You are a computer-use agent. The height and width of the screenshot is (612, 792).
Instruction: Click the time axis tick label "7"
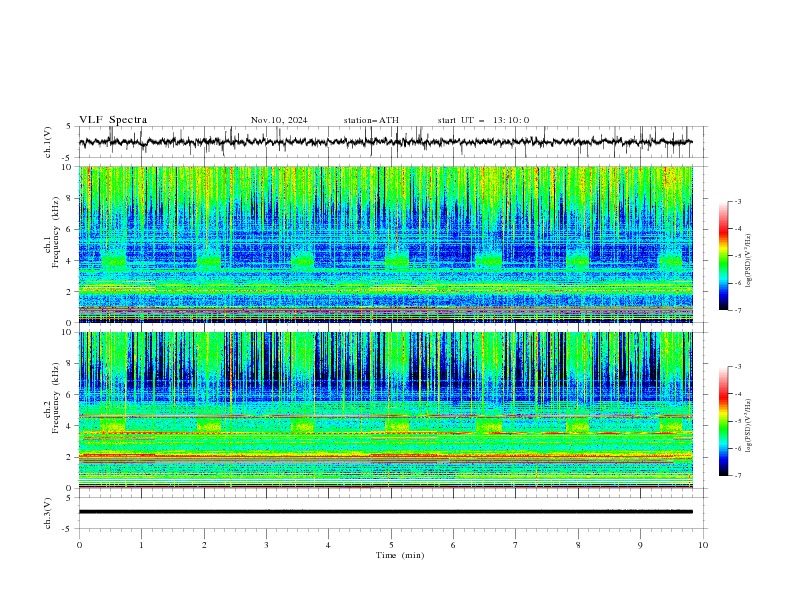coord(516,545)
